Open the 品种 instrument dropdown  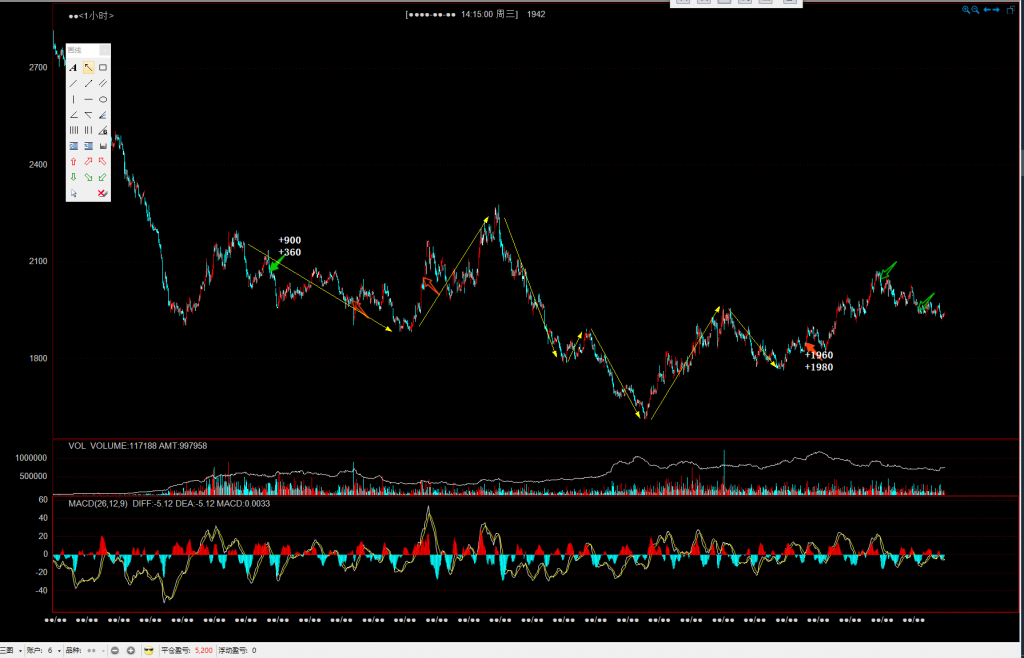pos(103,650)
